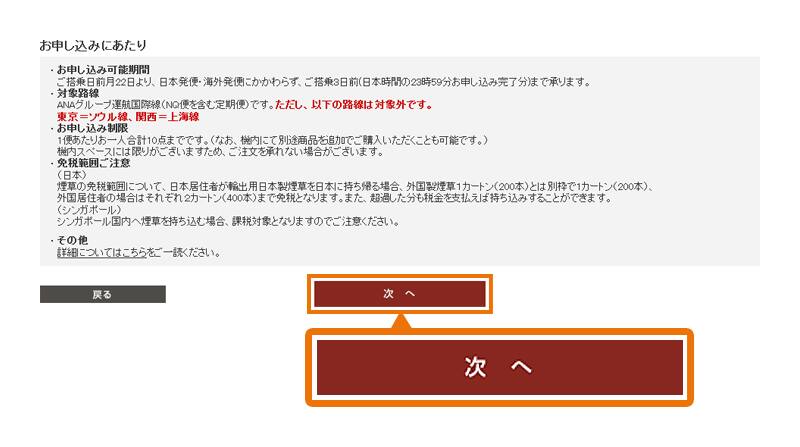Click the small 次へ next button
This screenshot has height=447, width=800.
(399, 294)
